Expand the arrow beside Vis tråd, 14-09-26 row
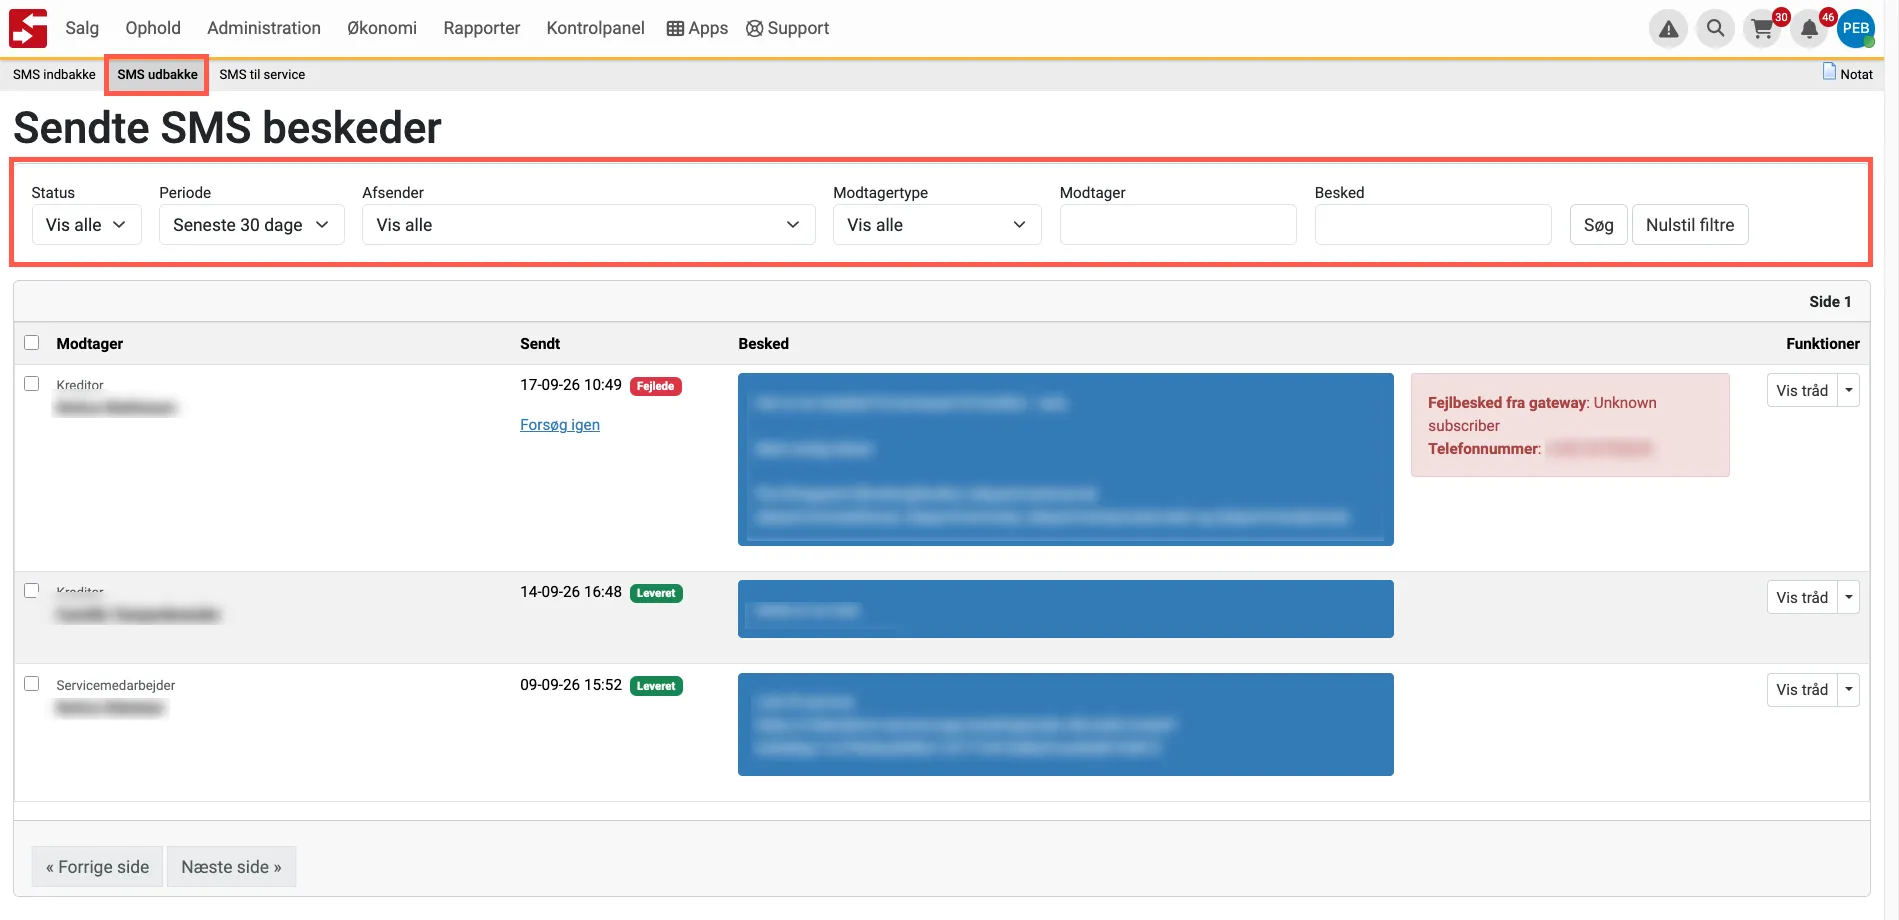1899x920 pixels. pyautogui.click(x=1849, y=597)
